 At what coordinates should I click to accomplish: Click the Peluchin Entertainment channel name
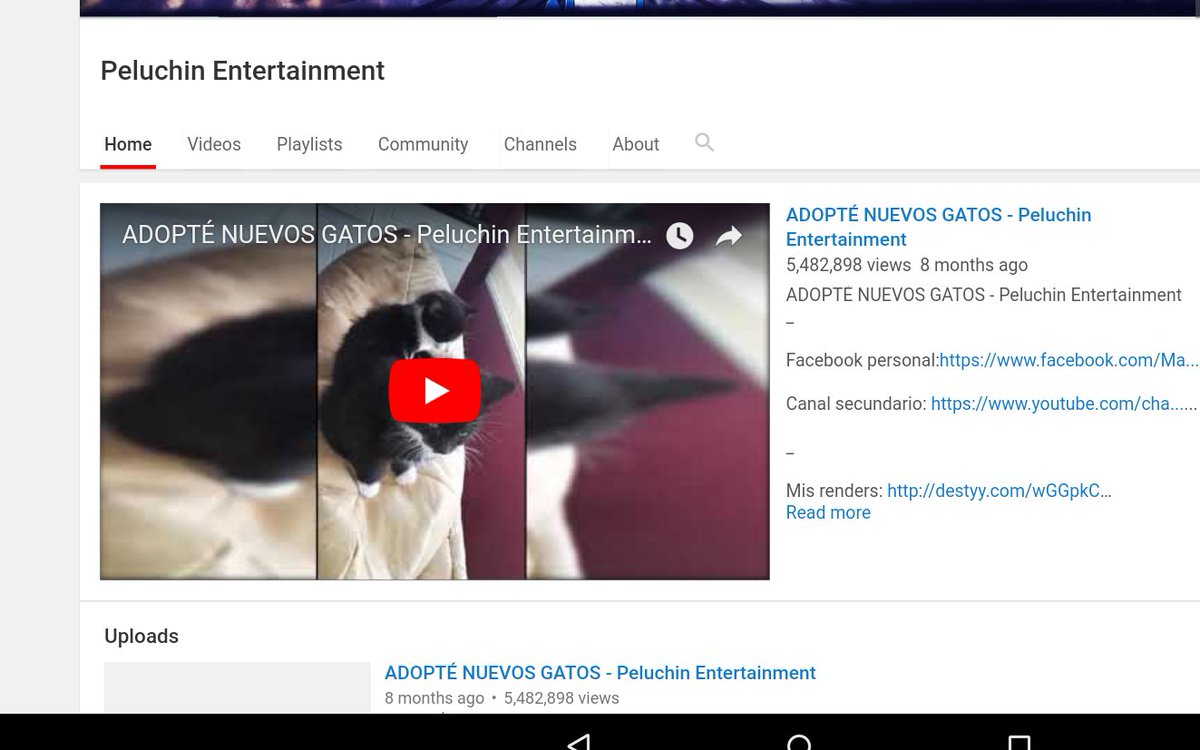242,71
